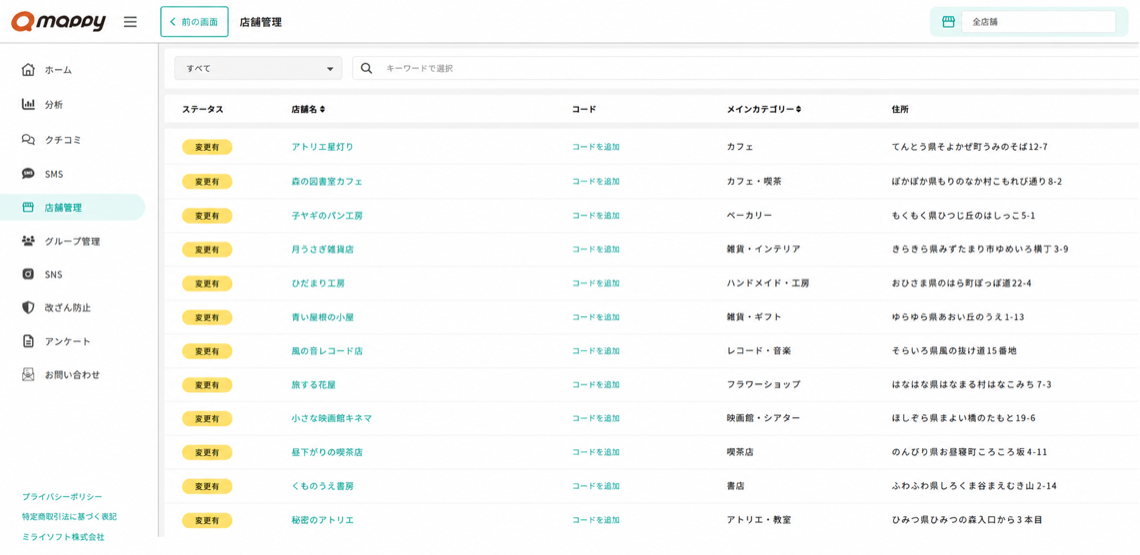This screenshot has height=555, width=1140.
Task: Open クチコミ in sidebar
Action: click(x=63, y=139)
